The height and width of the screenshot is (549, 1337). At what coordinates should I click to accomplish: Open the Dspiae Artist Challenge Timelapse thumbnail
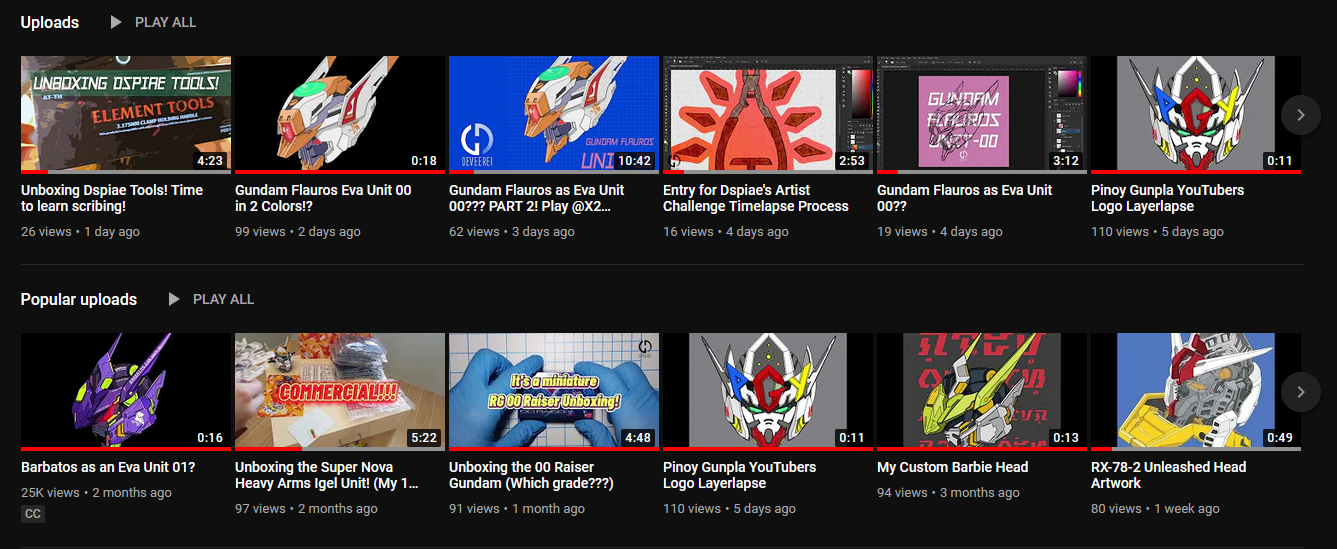[768, 115]
